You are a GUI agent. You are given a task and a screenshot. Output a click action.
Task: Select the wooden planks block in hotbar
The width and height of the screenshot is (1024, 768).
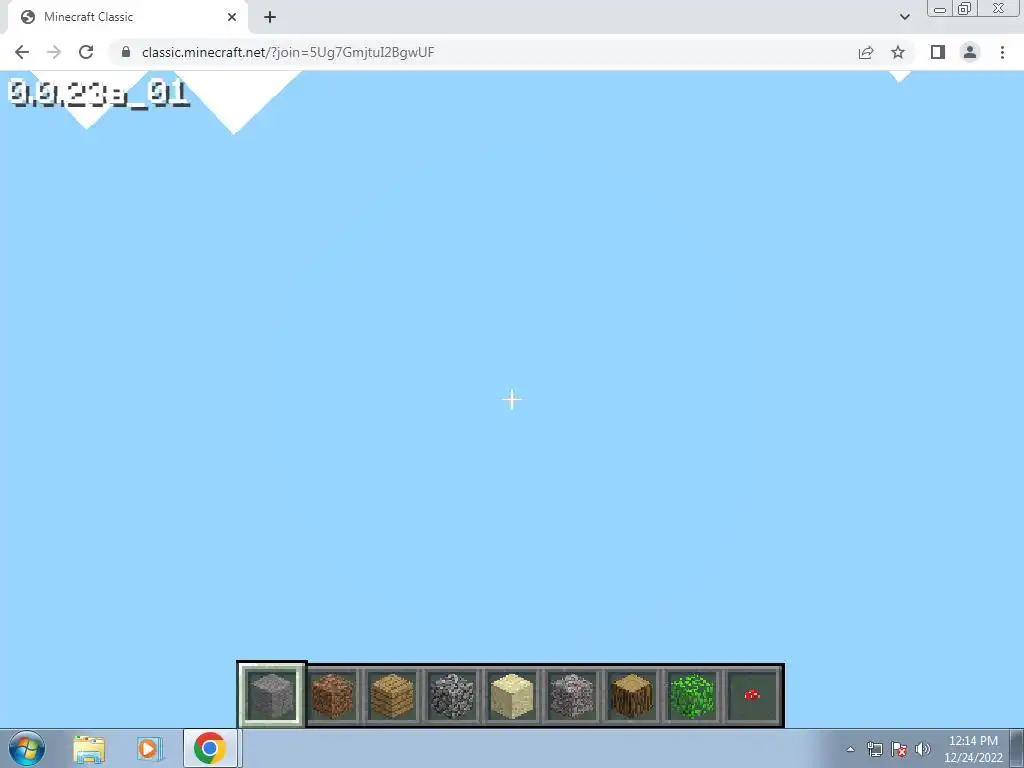coord(392,695)
